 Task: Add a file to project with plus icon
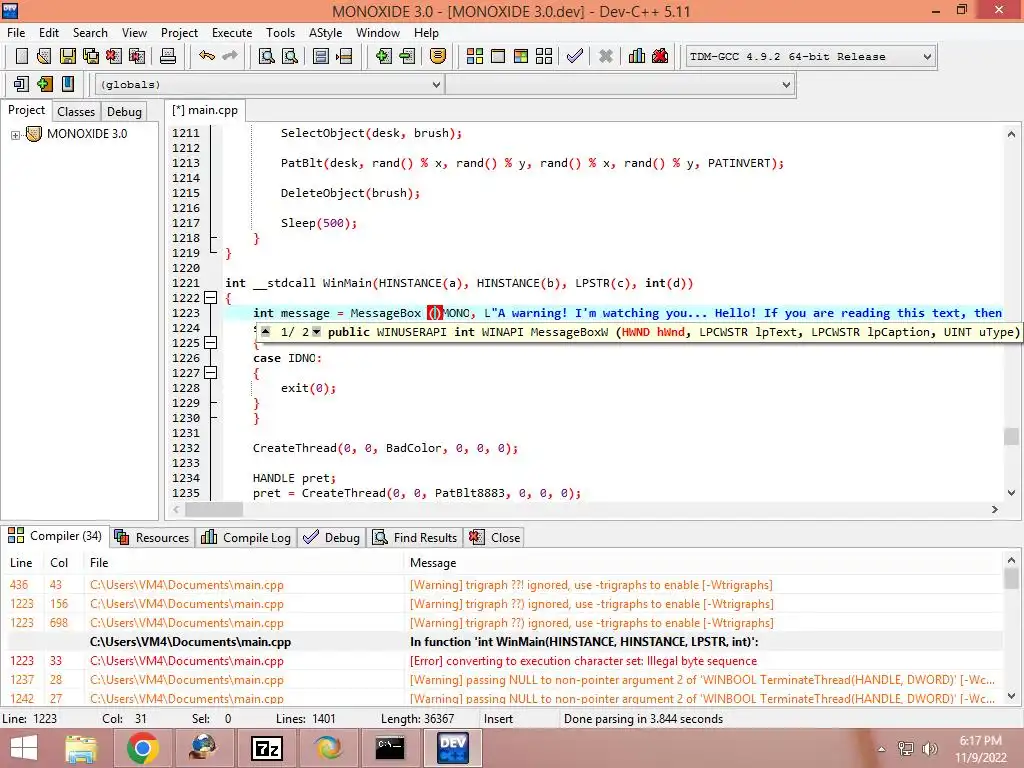[x=384, y=56]
